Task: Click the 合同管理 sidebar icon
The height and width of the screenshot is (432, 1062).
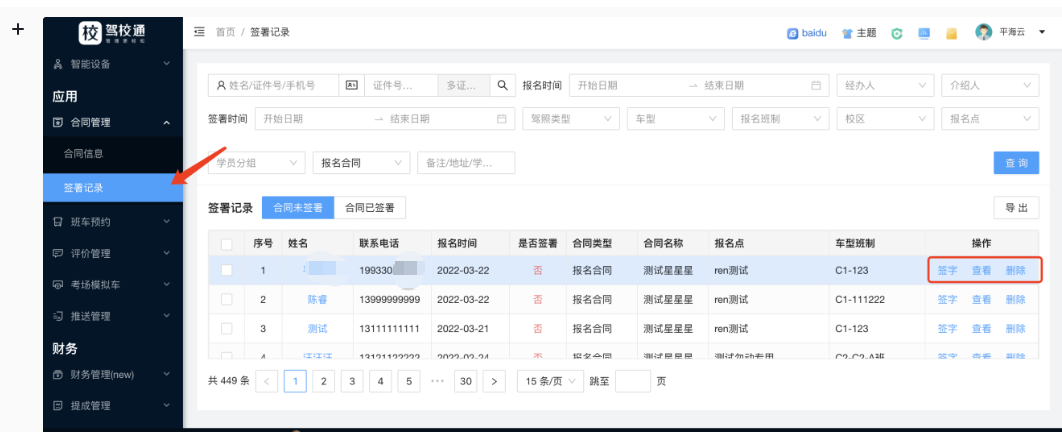Action: pyautogui.click(x=58, y=123)
